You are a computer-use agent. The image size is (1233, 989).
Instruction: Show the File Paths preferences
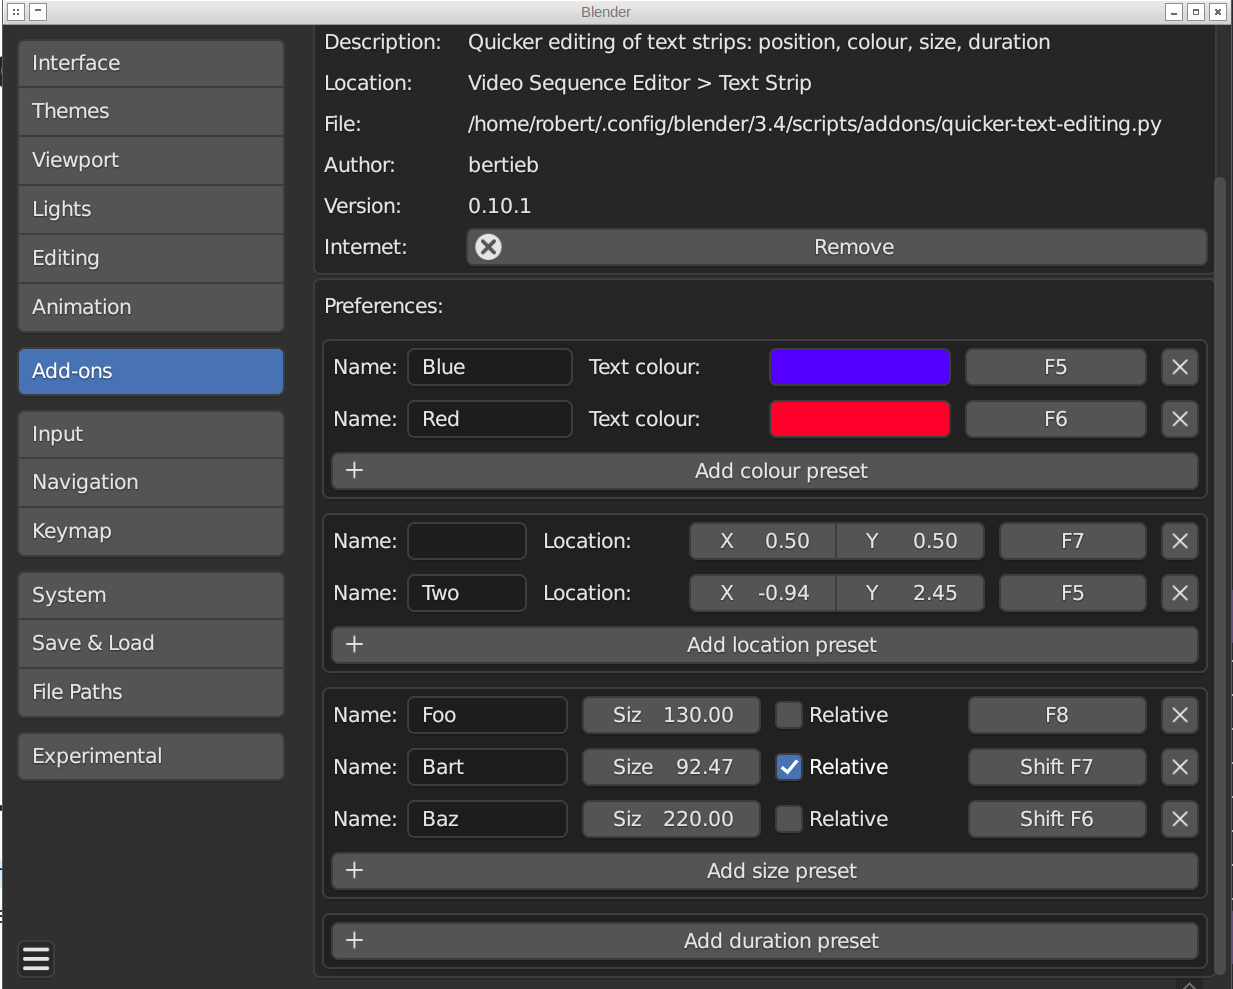click(151, 692)
